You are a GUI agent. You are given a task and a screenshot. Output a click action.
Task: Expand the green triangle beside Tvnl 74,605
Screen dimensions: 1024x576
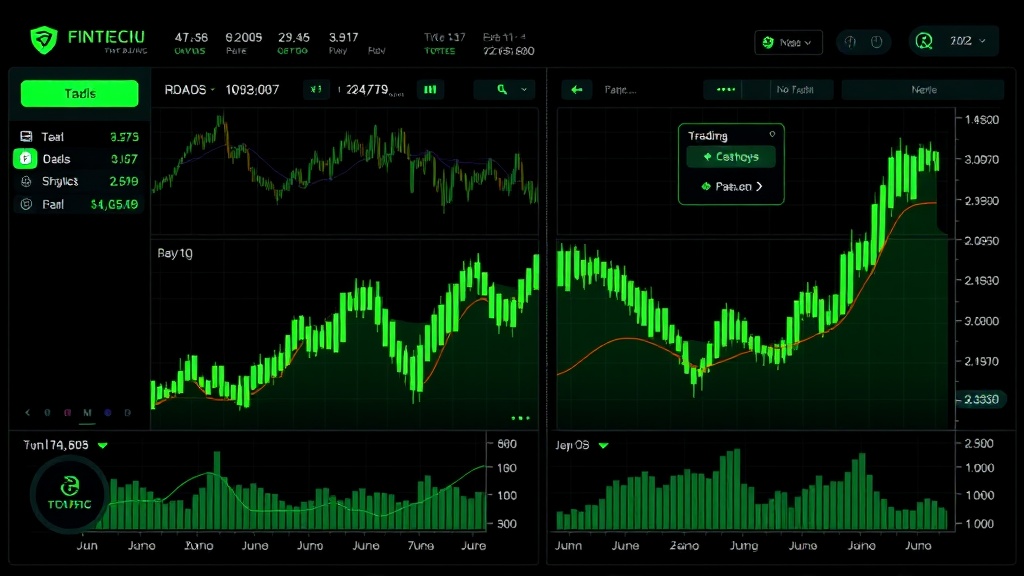(103, 445)
